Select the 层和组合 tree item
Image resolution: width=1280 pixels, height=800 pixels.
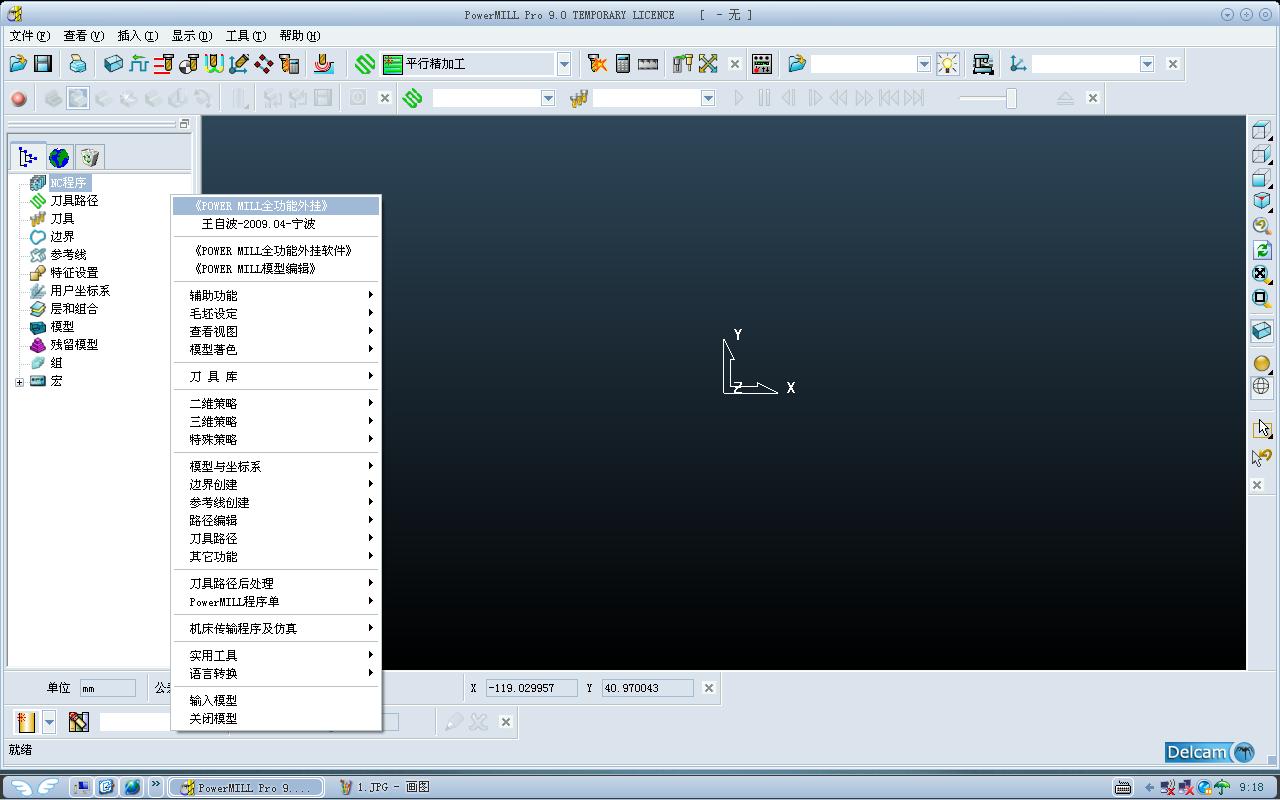(x=74, y=308)
